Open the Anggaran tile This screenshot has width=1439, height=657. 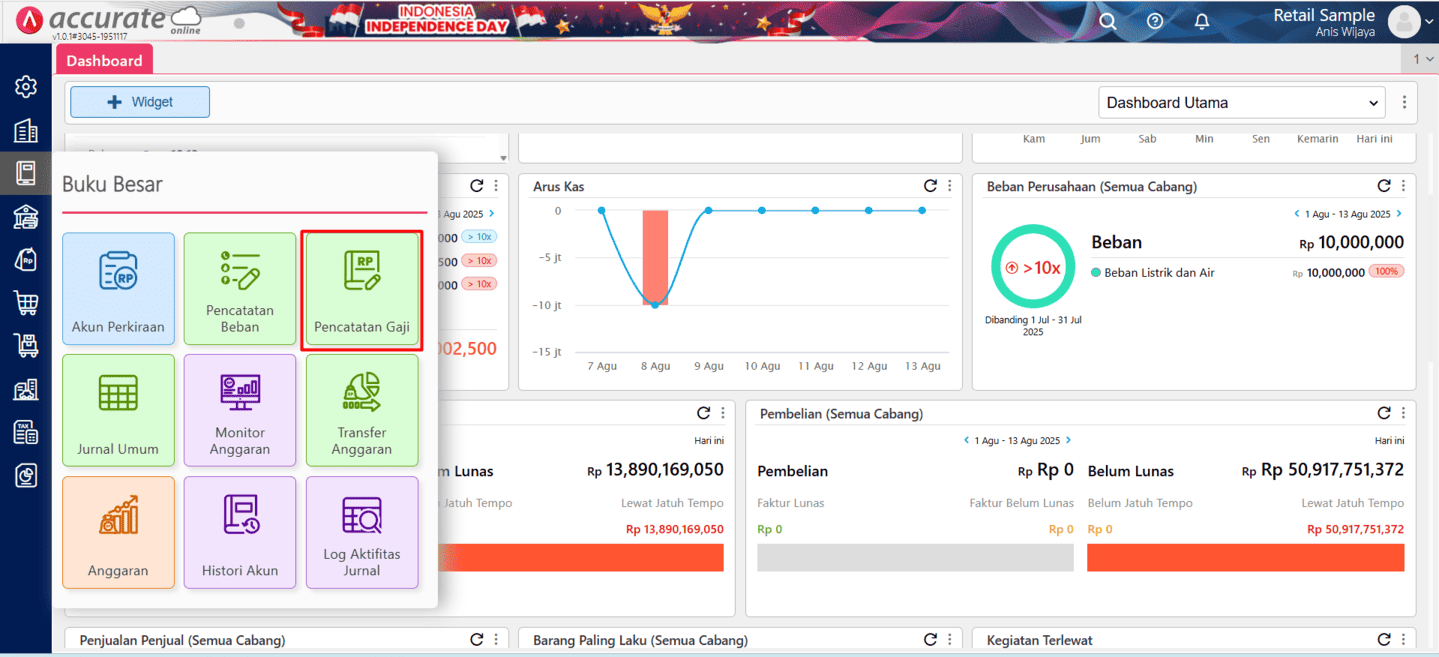click(x=118, y=532)
